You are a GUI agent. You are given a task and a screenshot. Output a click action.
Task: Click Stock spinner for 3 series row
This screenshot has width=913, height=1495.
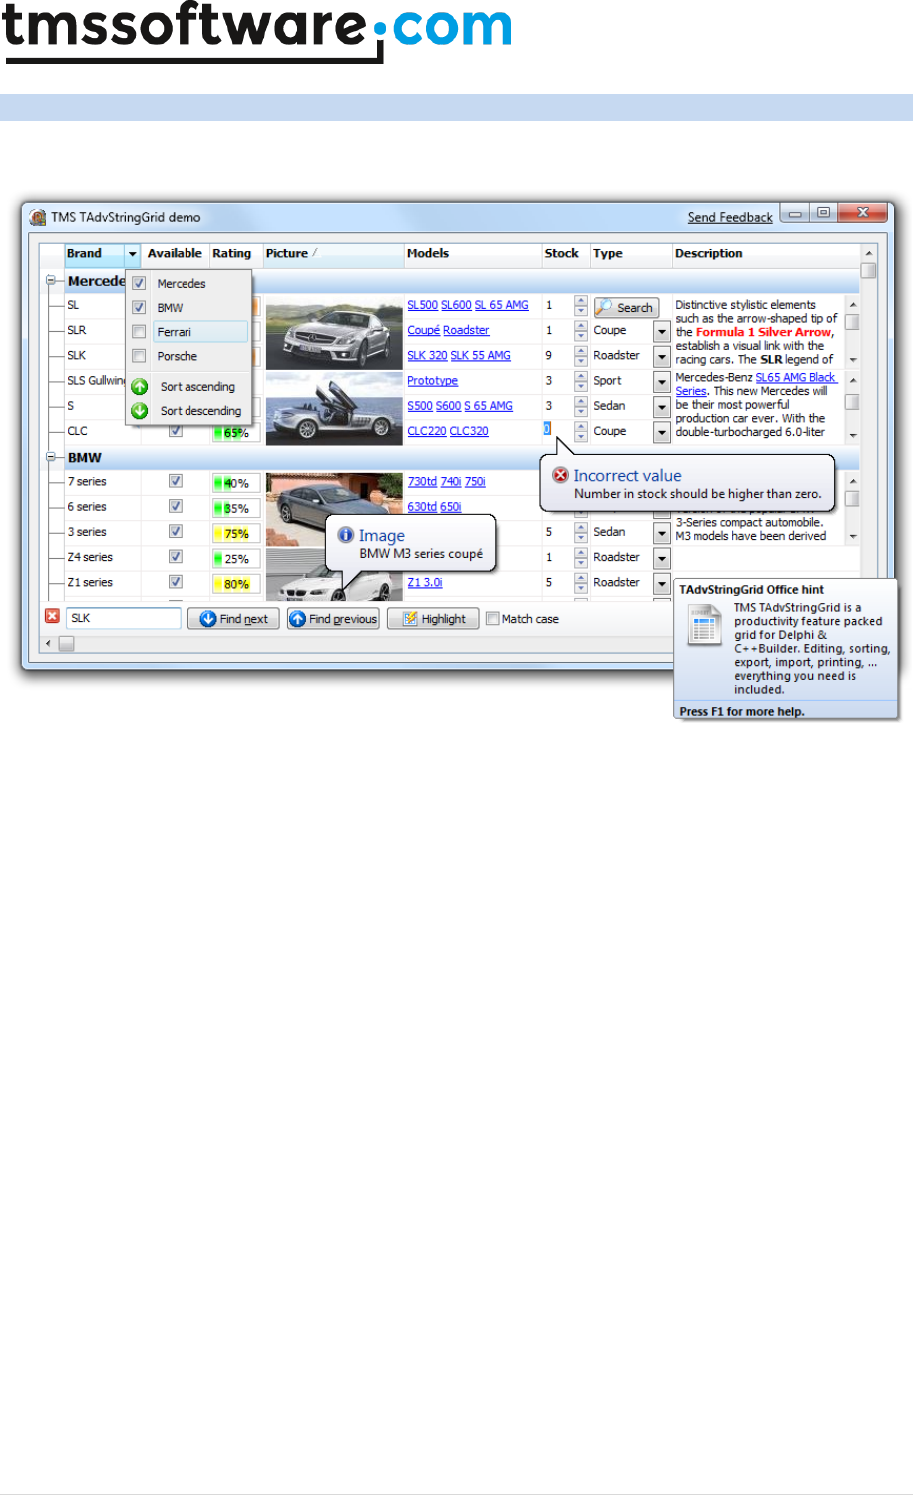(x=581, y=532)
